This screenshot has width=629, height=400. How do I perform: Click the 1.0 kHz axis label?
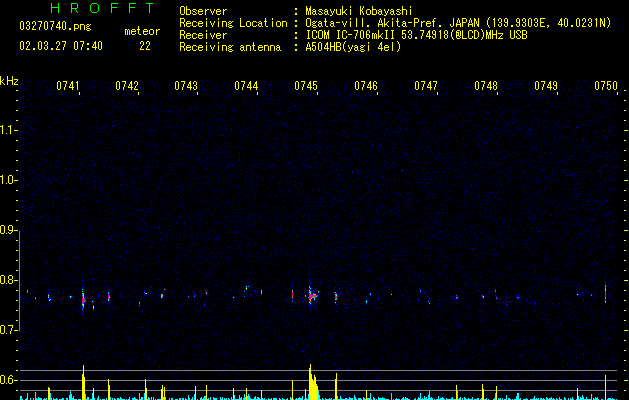8,180
